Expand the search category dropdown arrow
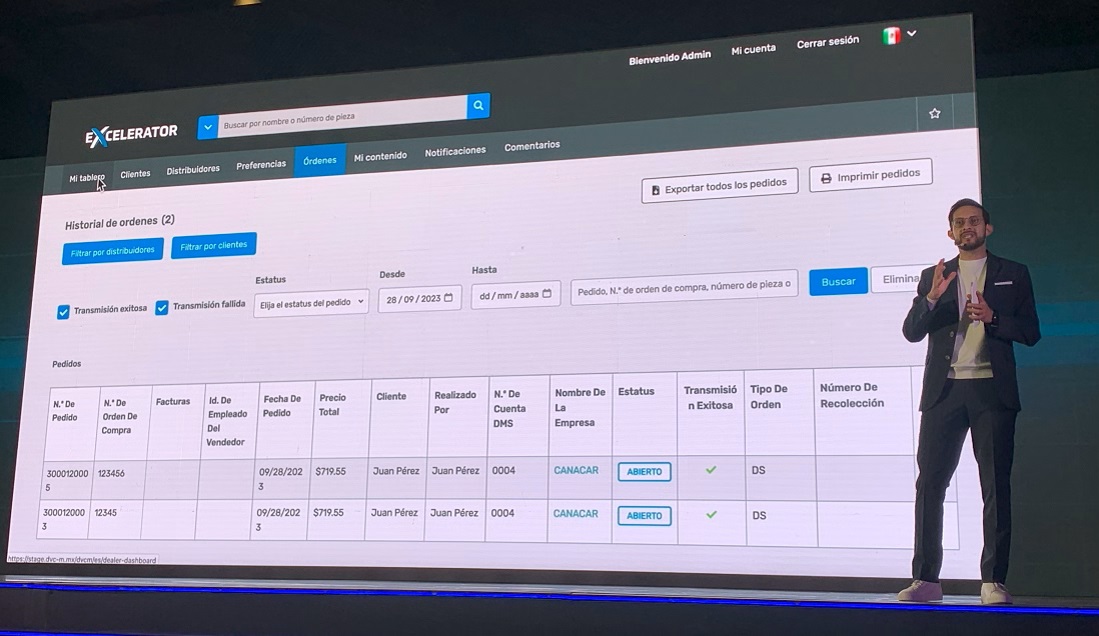Image resolution: width=1099 pixels, height=636 pixels. point(207,127)
